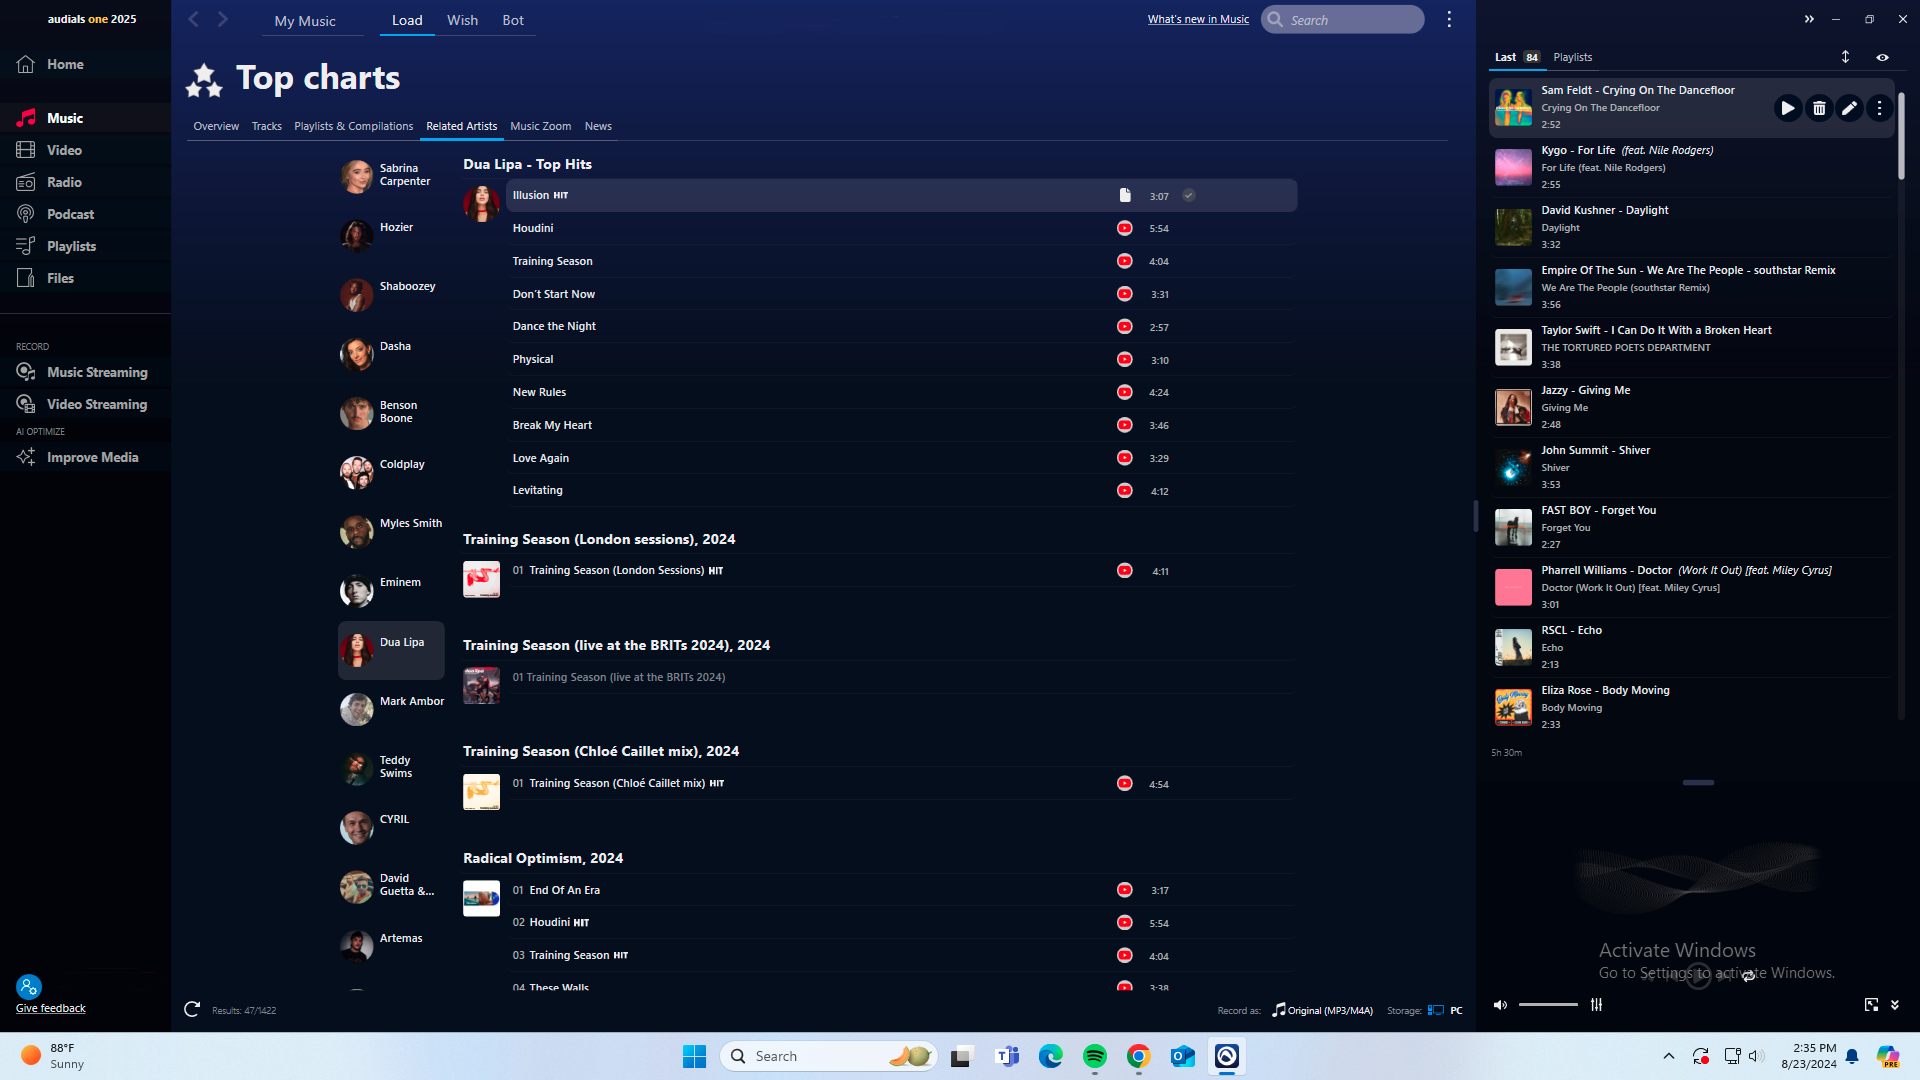Open the main three-dot options menu
Screen dimensions: 1920x1080
click(1449, 19)
